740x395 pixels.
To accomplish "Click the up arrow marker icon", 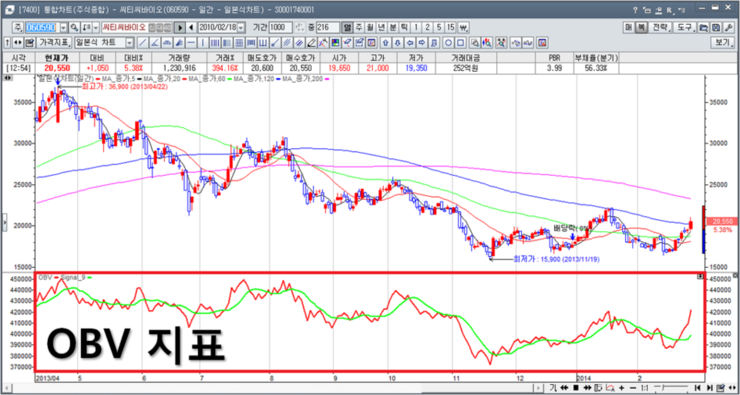I will pyautogui.click(x=386, y=43).
